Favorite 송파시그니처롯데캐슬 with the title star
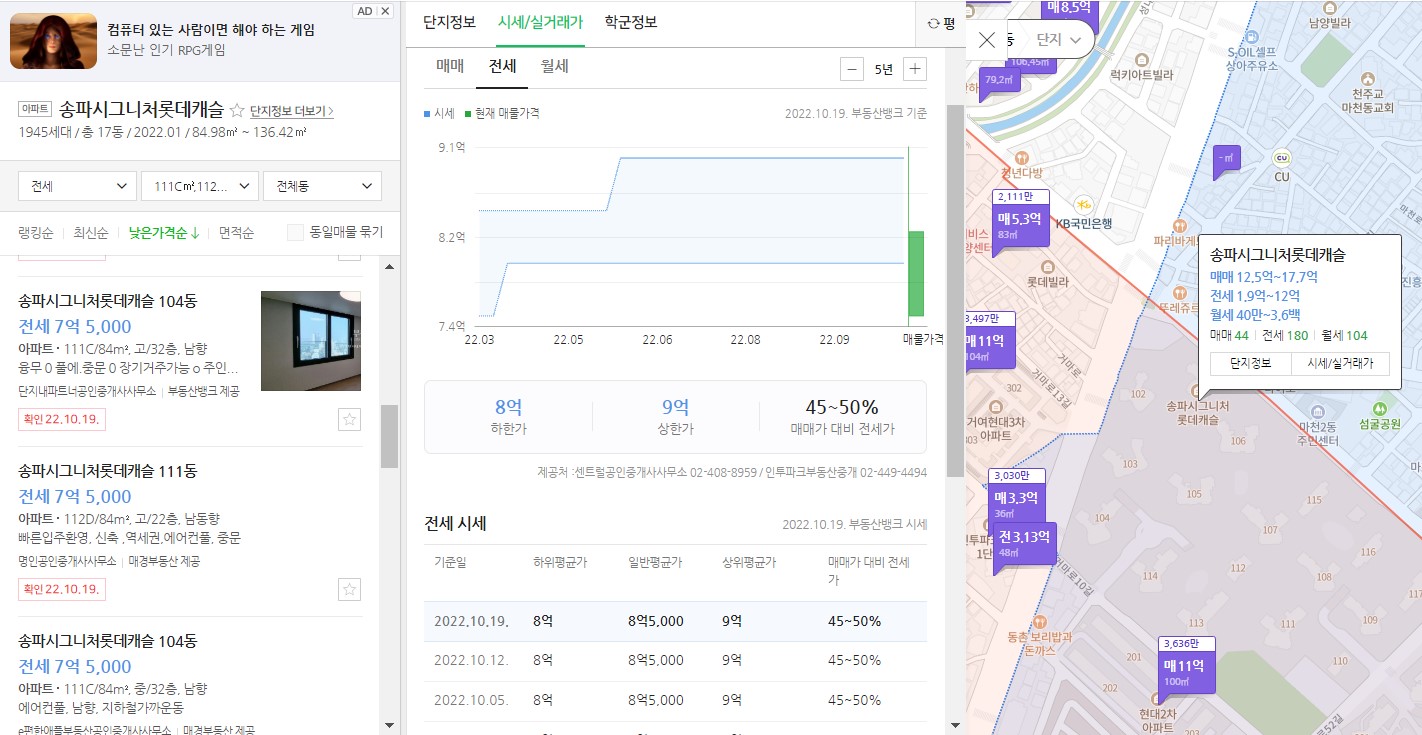Viewport: 1422px width, 735px height. click(237, 110)
